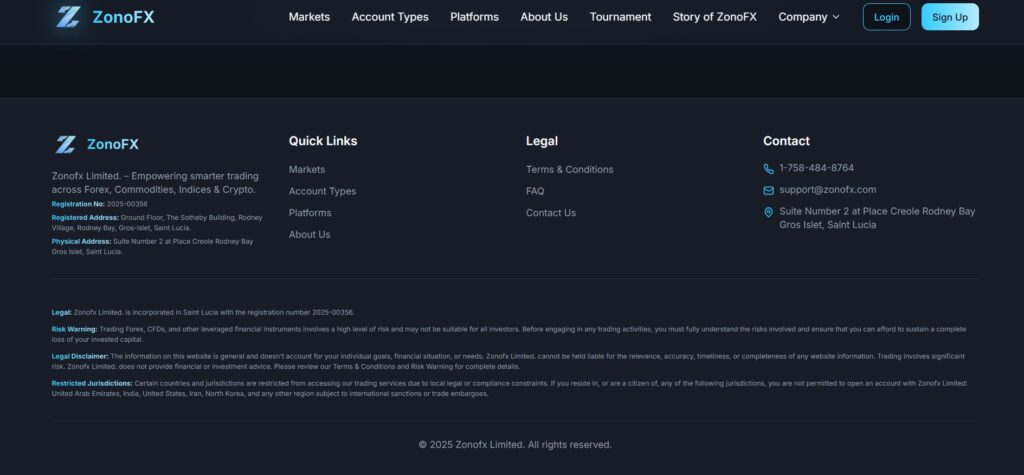The height and width of the screenshot is (475, 1024).
Task: Click the location pin icon in Contact
Action: pos(768,212)
